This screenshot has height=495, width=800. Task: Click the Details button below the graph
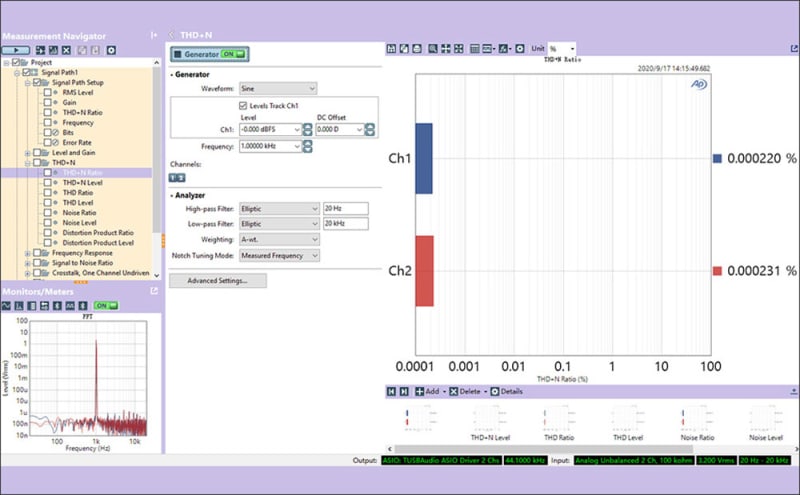point(507,391)
